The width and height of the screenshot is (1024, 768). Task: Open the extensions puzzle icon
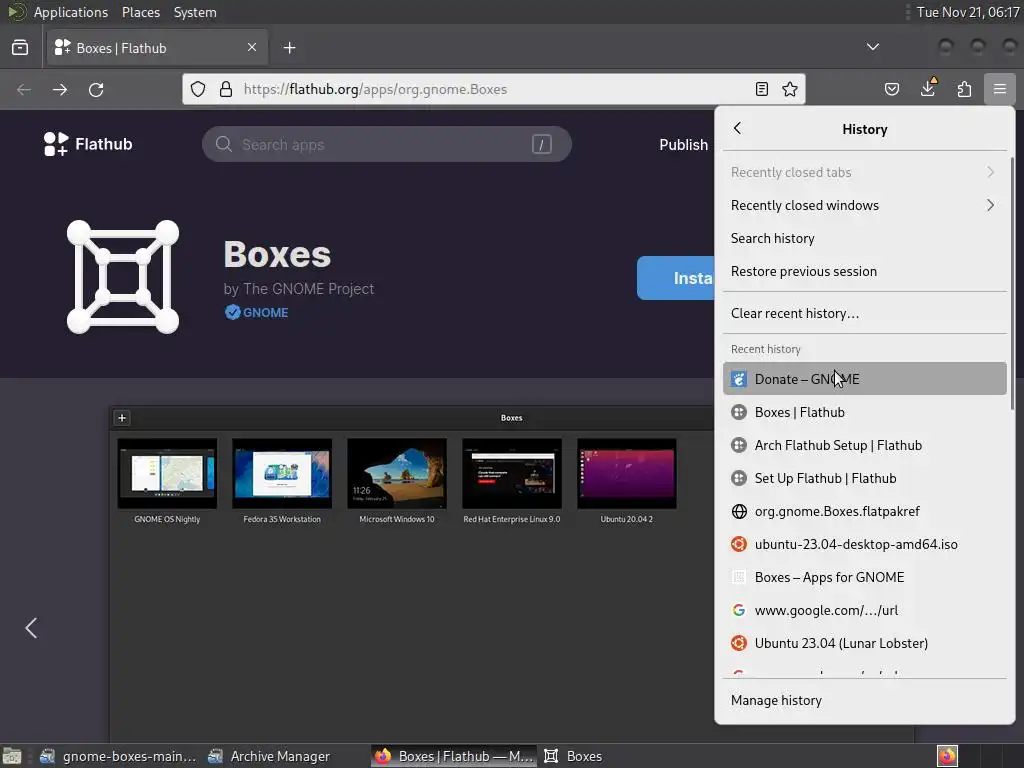[x=965, y=89]
